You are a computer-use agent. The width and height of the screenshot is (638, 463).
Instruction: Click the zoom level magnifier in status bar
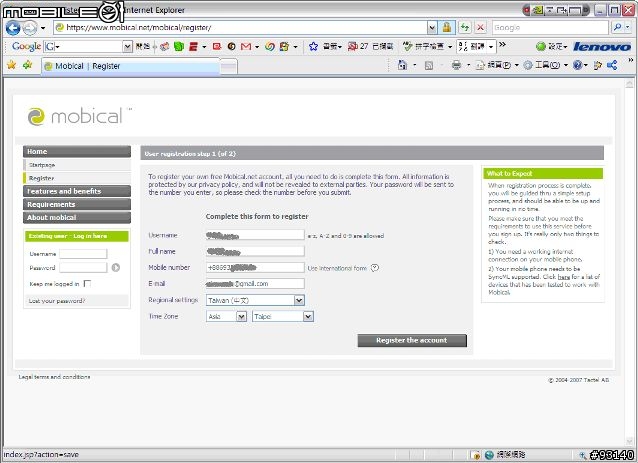pos(583,455)
